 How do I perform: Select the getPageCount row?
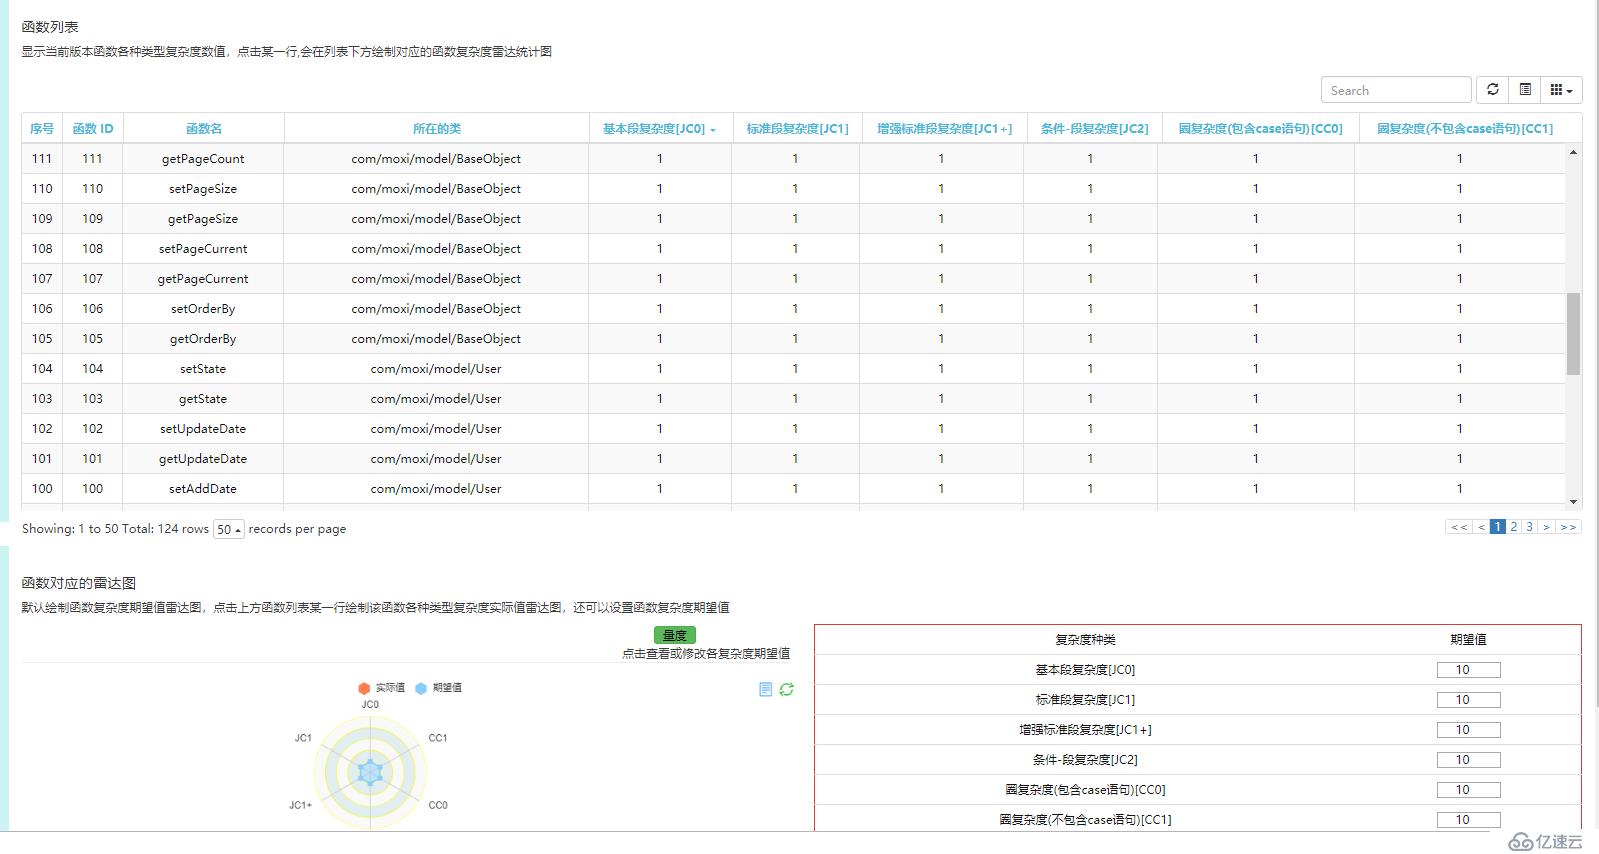(x=793, y=159)
